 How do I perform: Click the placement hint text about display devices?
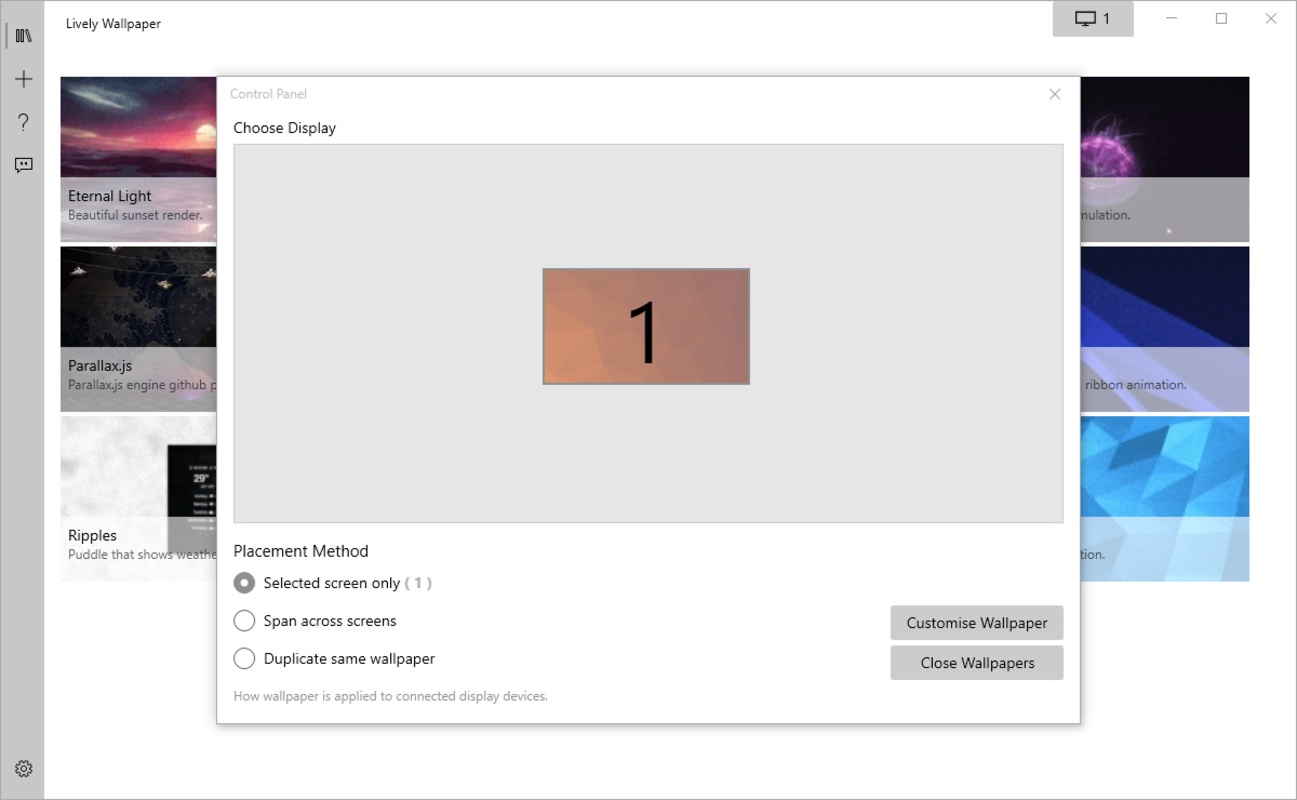click(x=391, y=696)
